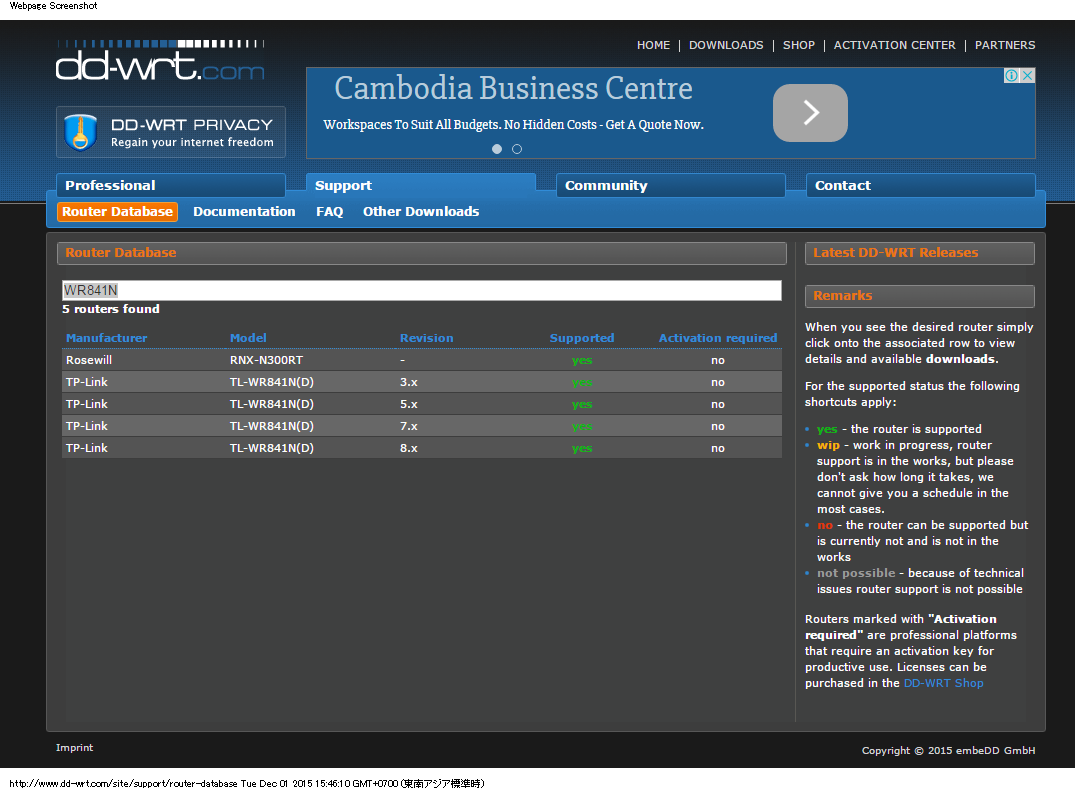Click the Router Database panel heading
This screenshot has width=1075, height=788.
422,253
